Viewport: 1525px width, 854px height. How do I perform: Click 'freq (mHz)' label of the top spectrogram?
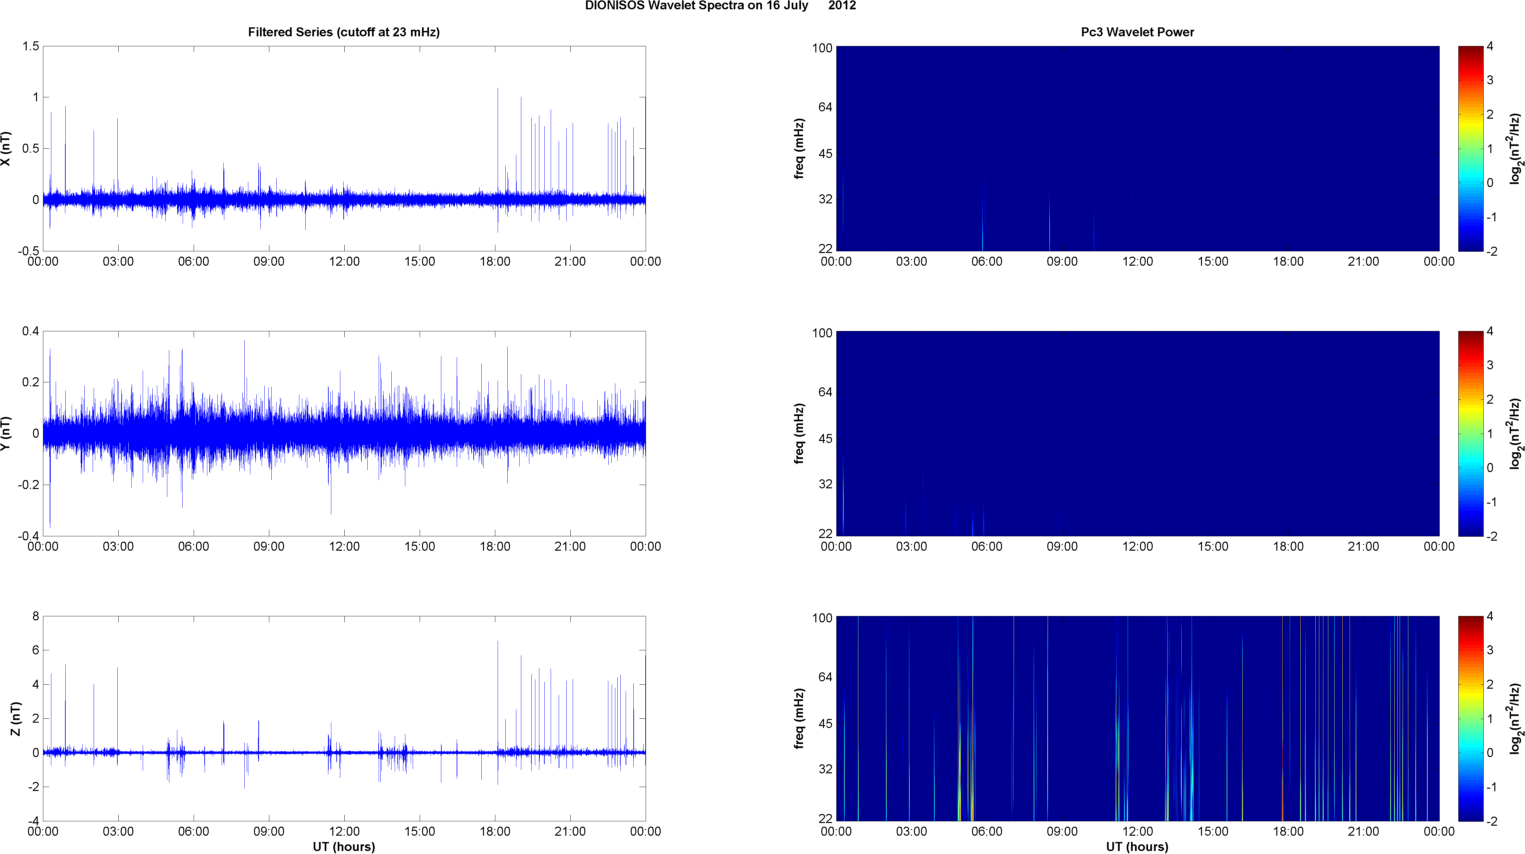[x=800, y=149]
